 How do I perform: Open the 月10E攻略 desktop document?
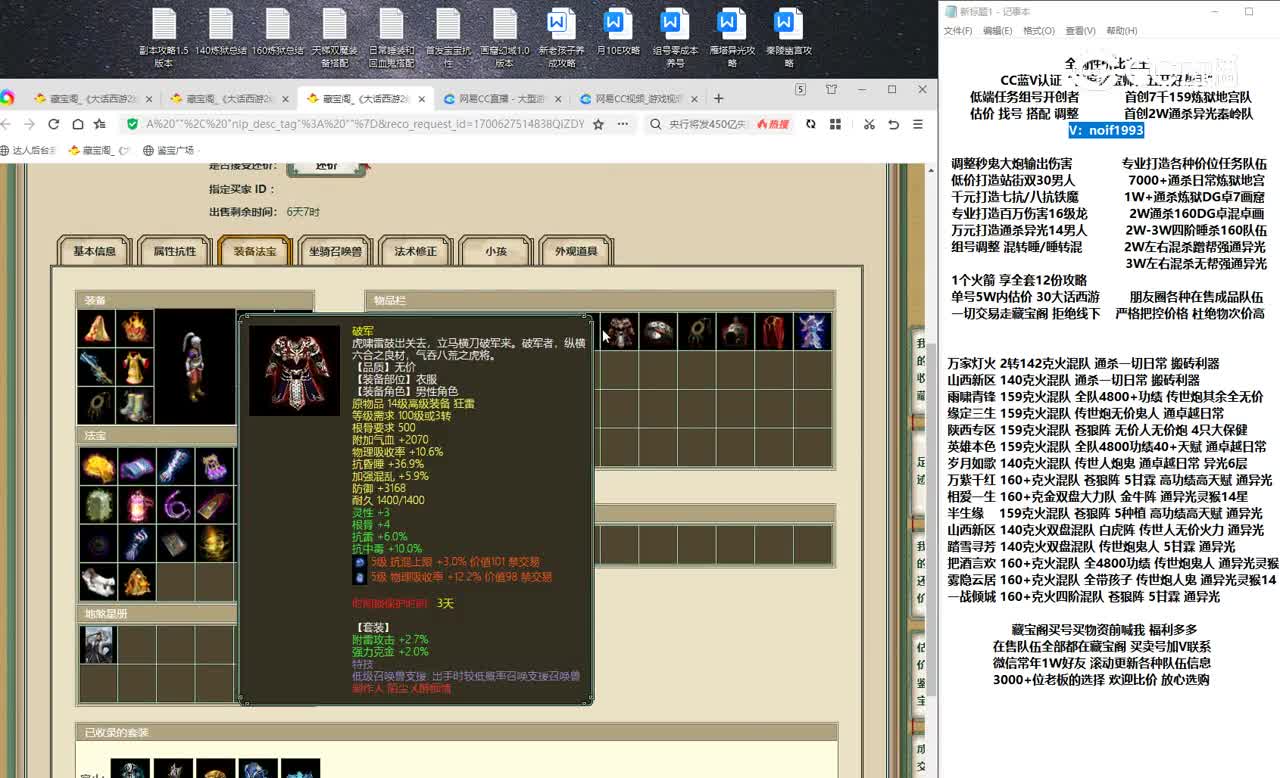[x=618, y=32]
